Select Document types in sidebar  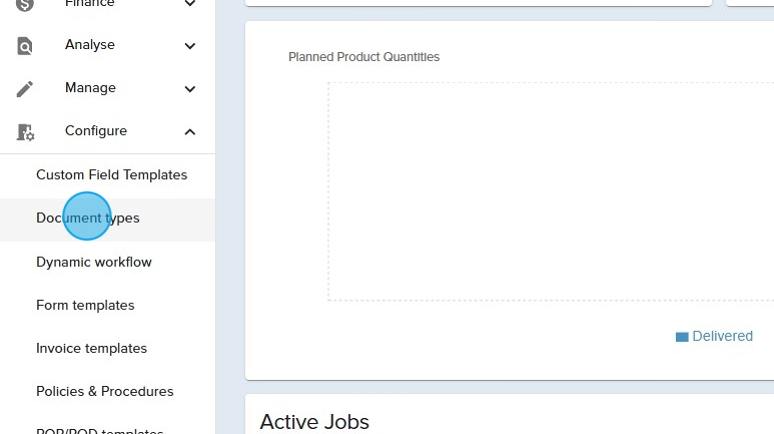pos(88,218)
